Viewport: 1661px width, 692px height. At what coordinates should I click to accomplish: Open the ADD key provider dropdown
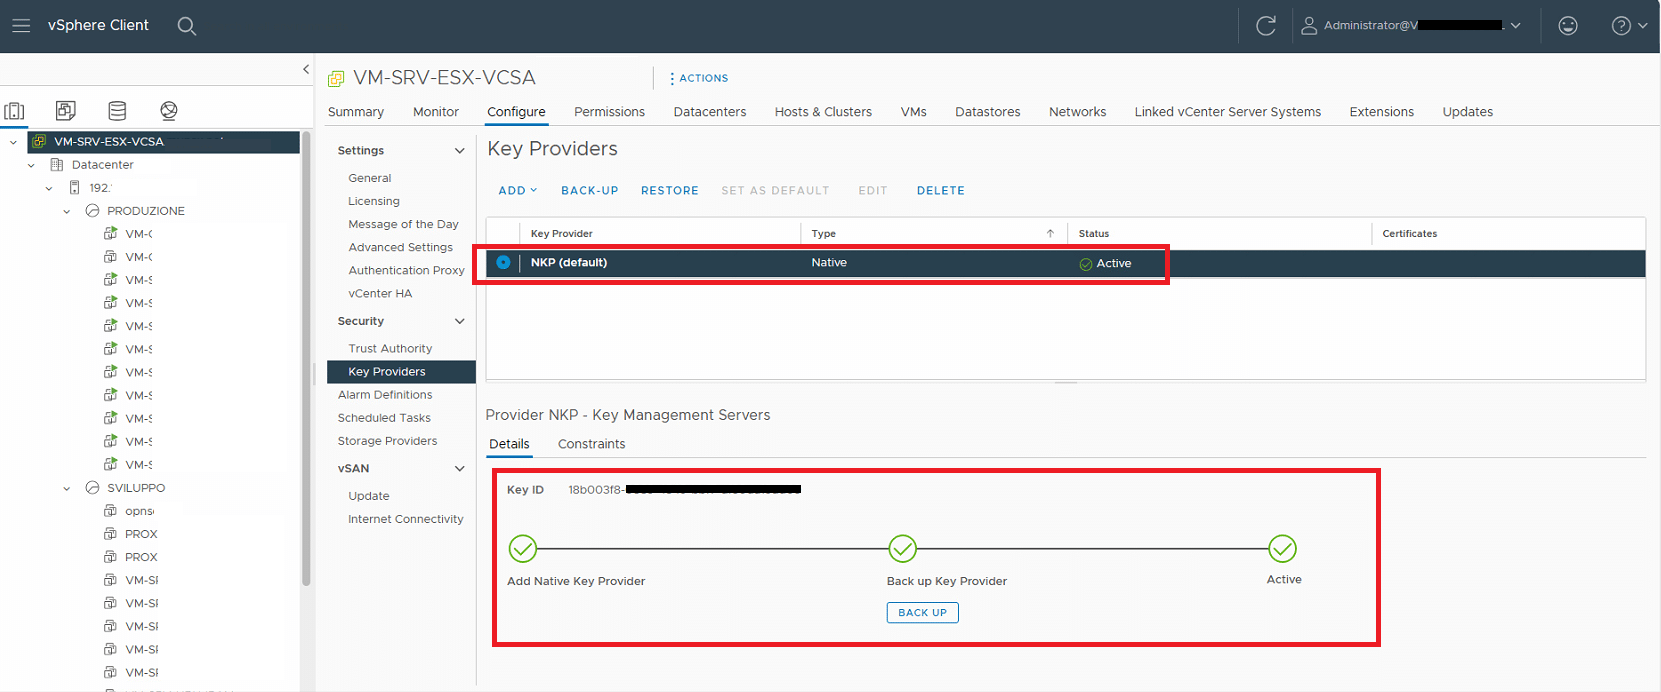(518, 190)
